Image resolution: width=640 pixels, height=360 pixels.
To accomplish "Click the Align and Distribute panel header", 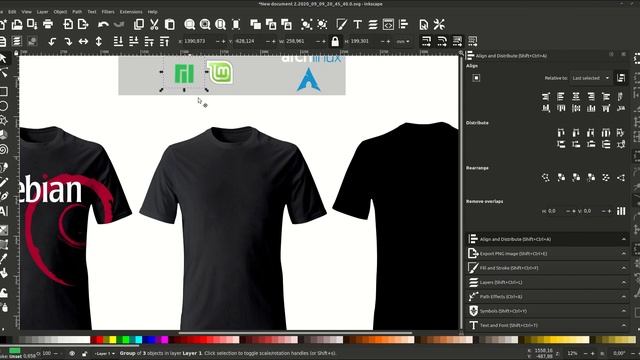I will click(547, 239).
